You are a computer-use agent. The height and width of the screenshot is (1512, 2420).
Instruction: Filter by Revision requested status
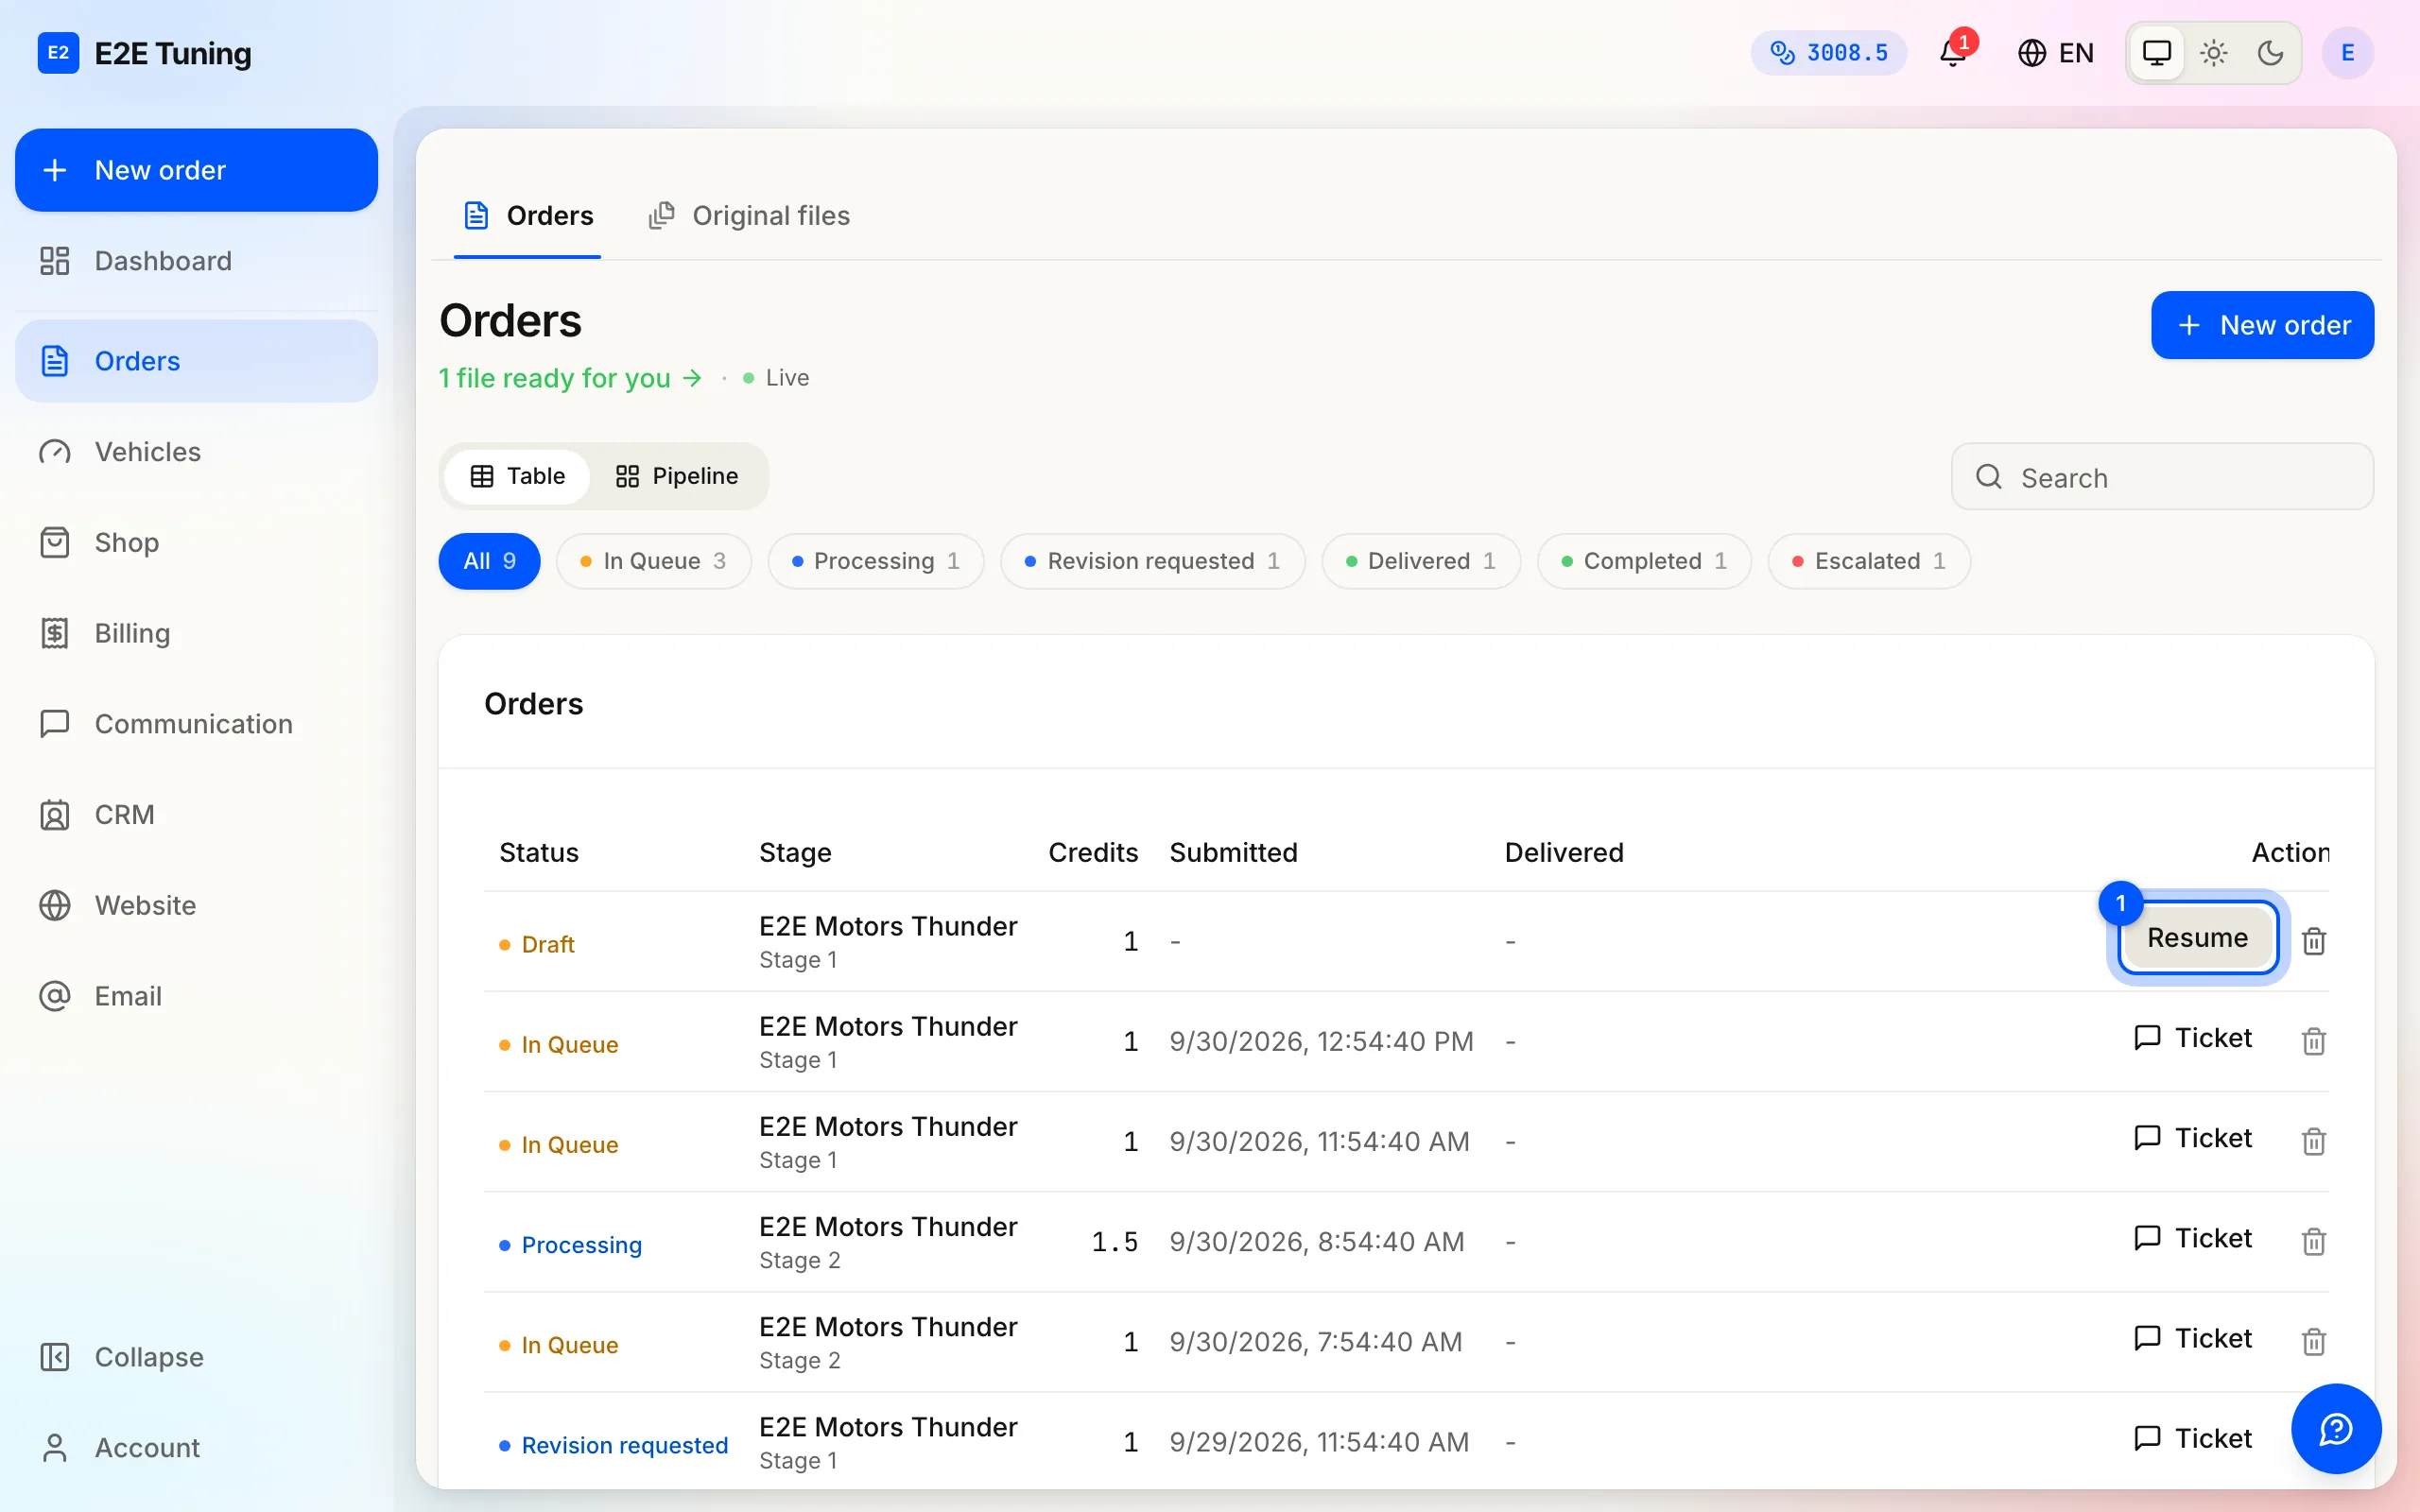[x=1153, y=561]
